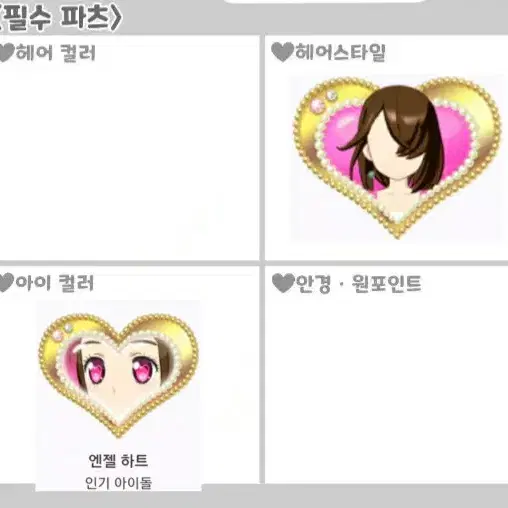Click the jewel gems on hairstyle heart
The image size is (508, 508).
tap(324, 101)
